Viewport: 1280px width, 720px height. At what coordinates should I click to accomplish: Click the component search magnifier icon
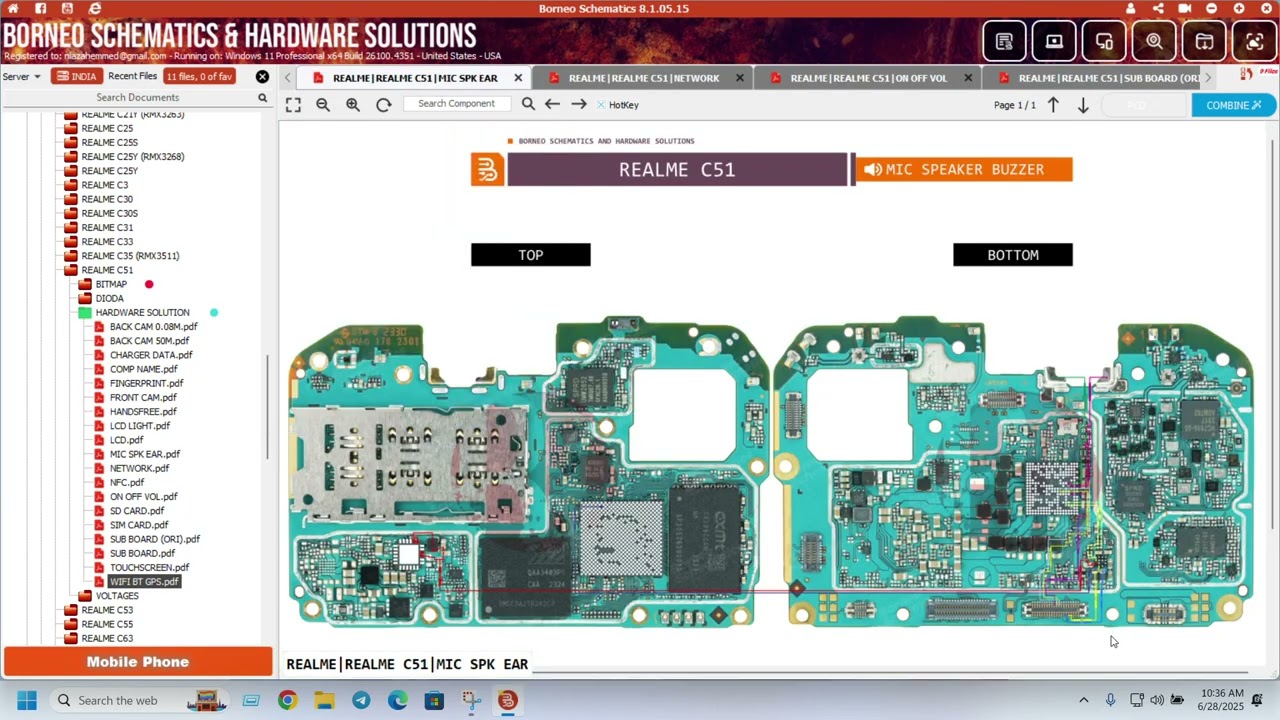pyautogui.click(x=528, y=104)
